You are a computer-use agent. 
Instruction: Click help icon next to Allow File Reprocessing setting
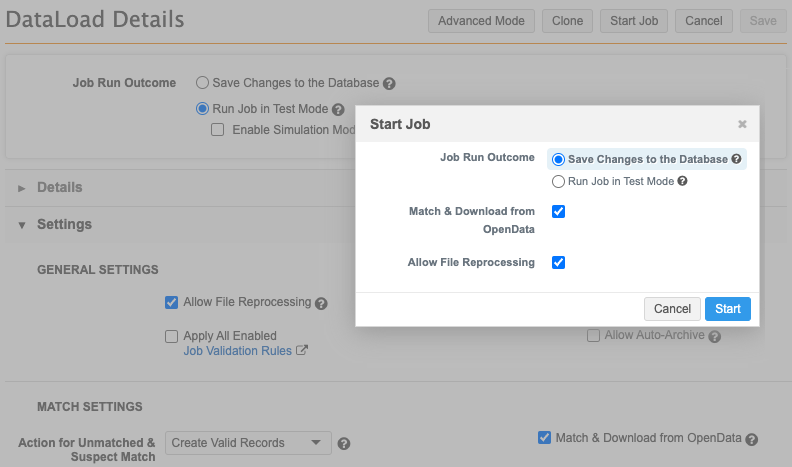click(321, 303)
